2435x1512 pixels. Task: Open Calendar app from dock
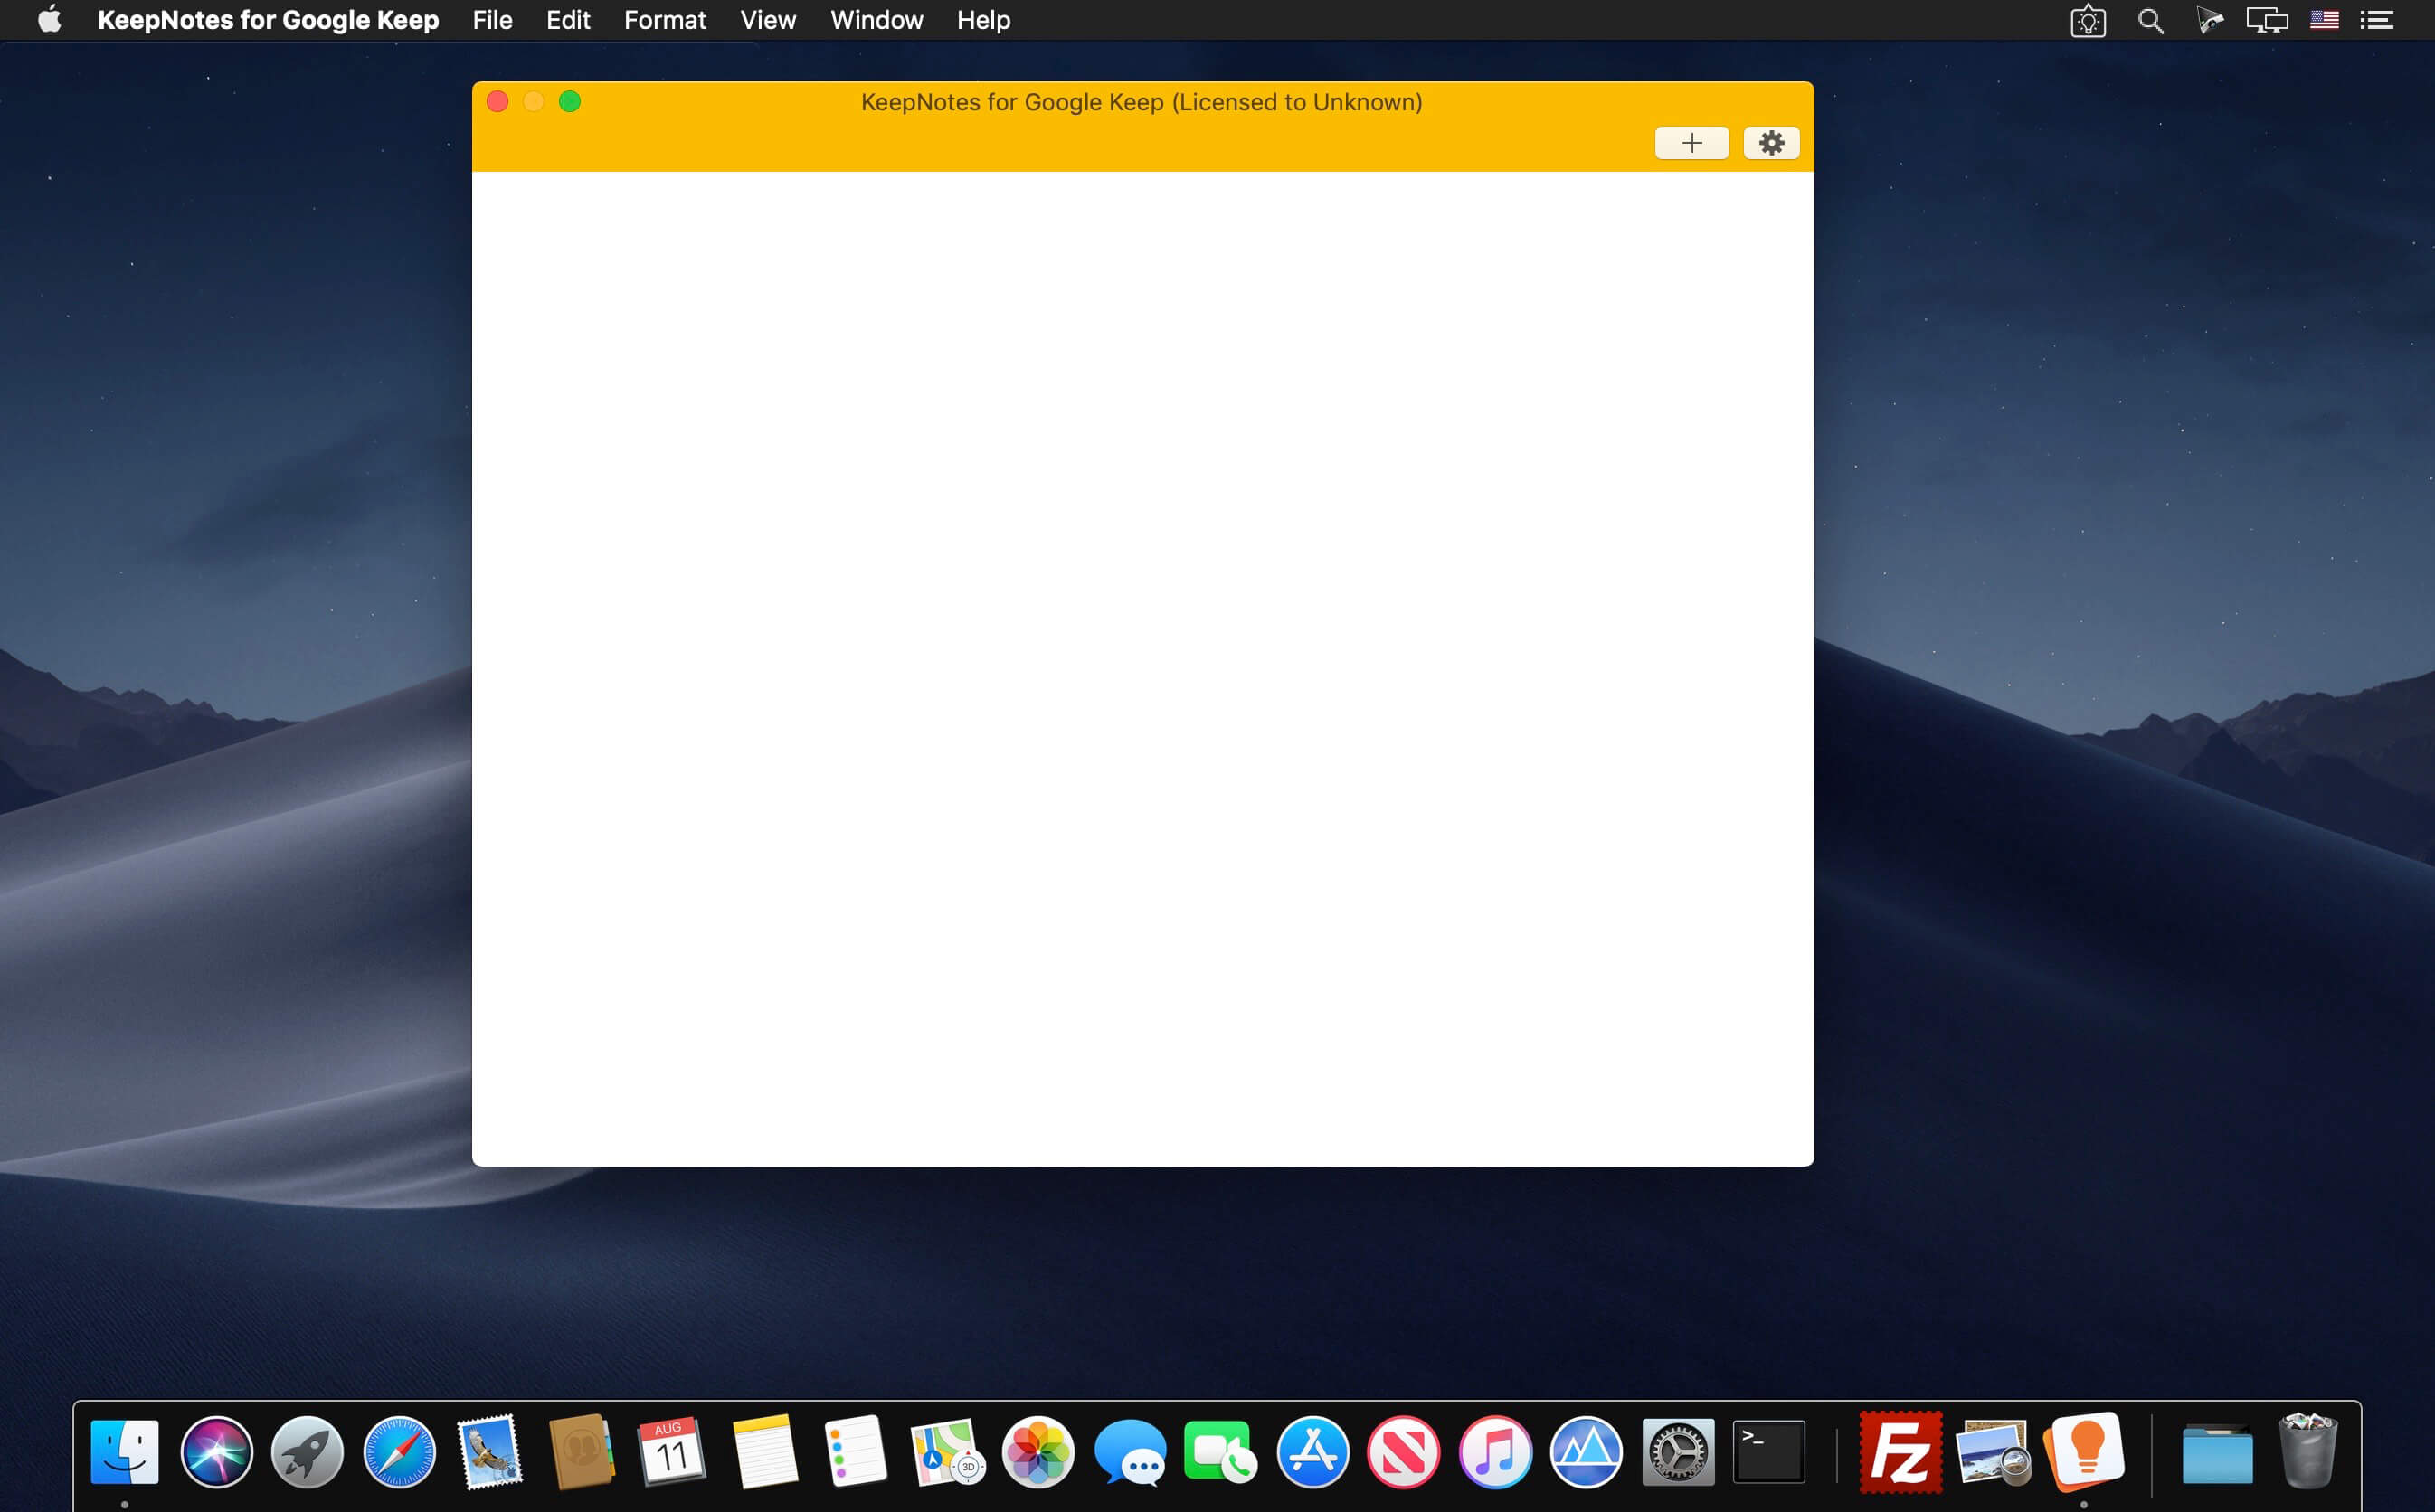[x=670, y=1450]
